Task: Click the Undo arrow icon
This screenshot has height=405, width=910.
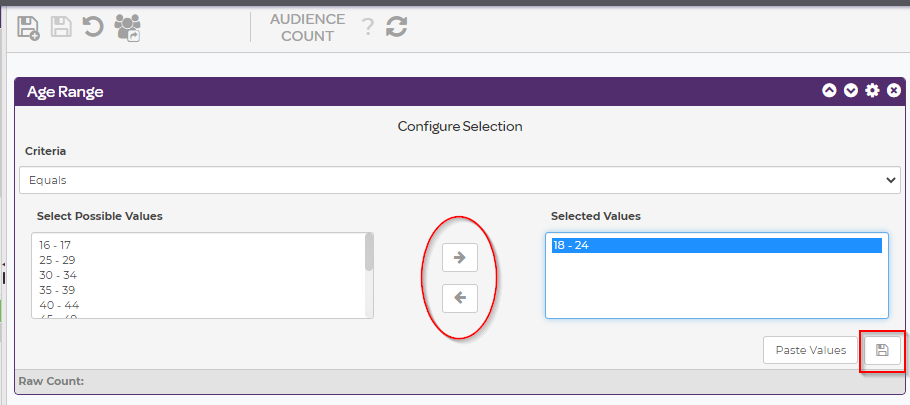Action: [93, 27]
